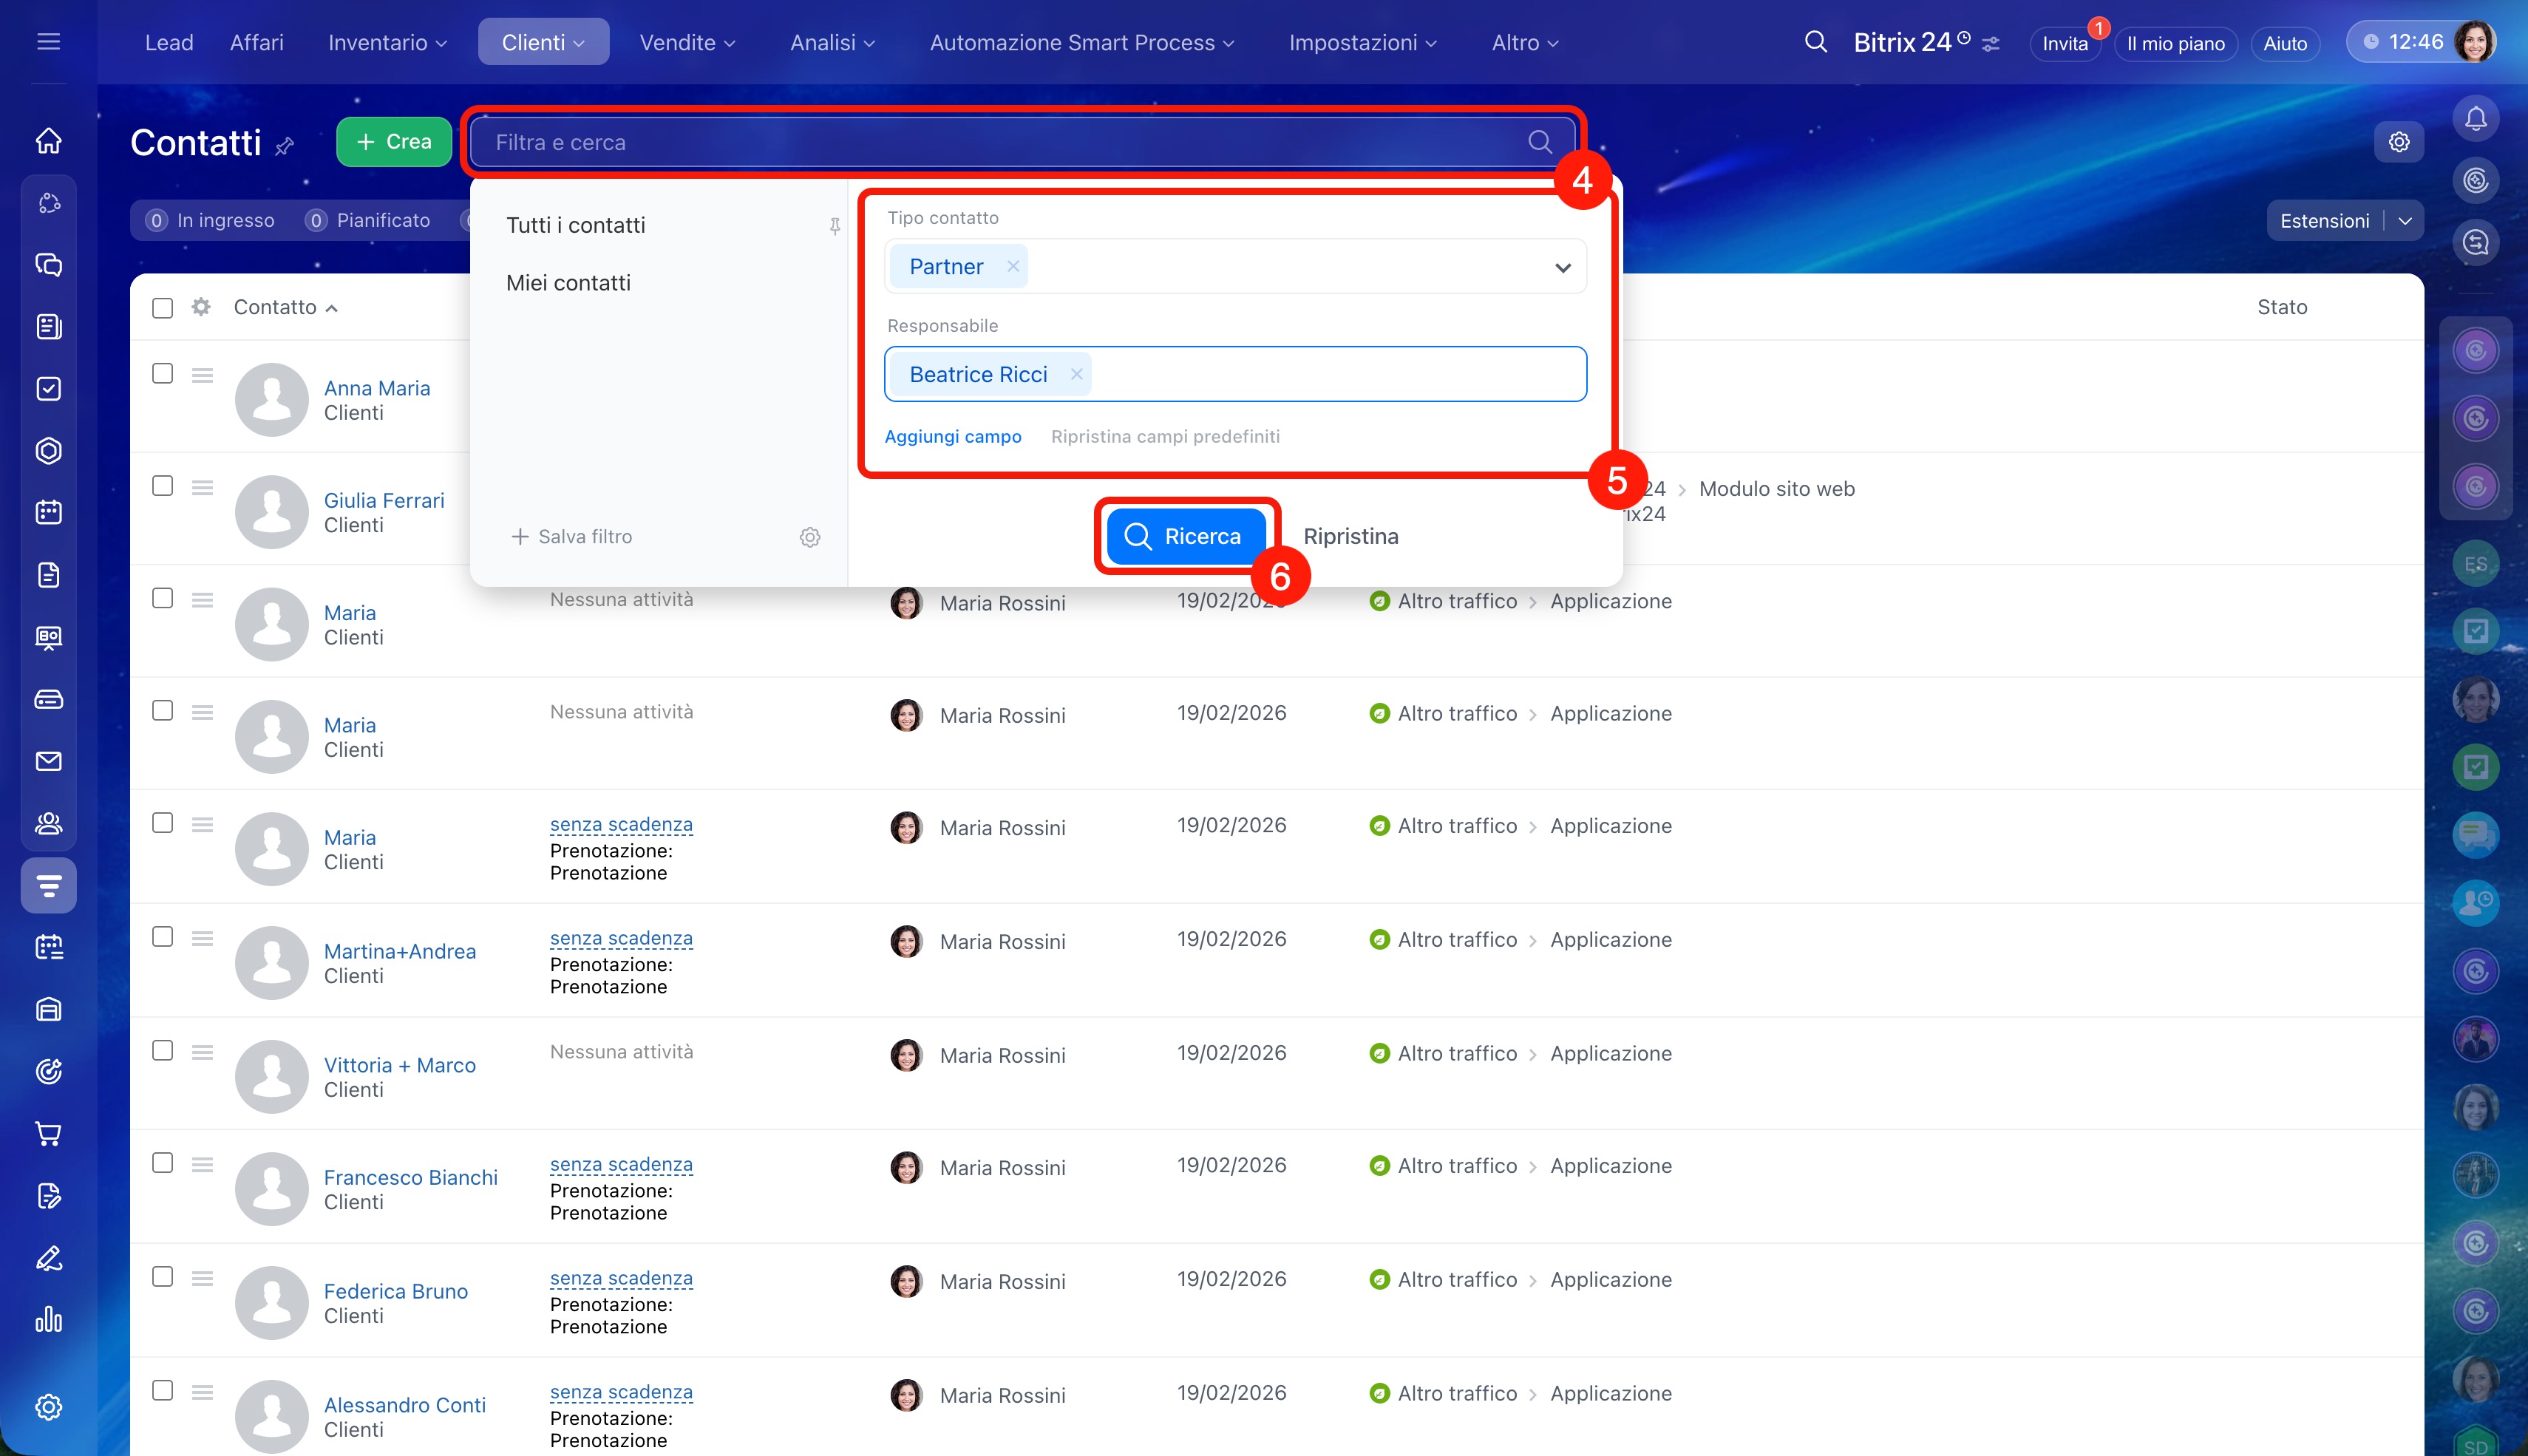Click the filter settings gear beside Salva filtro
This screenshot has height=1456, width=2528.
[810, 537]
